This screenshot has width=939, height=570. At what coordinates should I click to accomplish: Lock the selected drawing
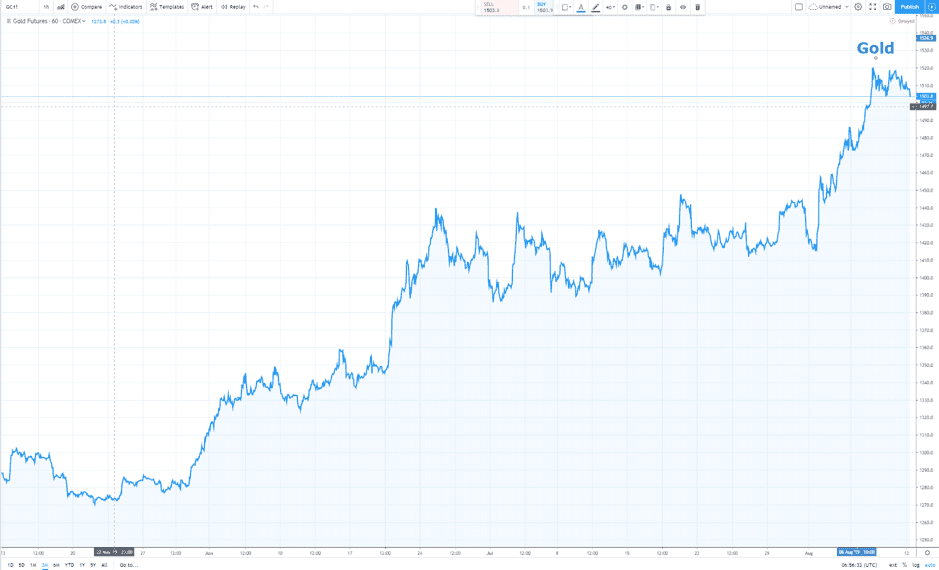pos(668,7)
